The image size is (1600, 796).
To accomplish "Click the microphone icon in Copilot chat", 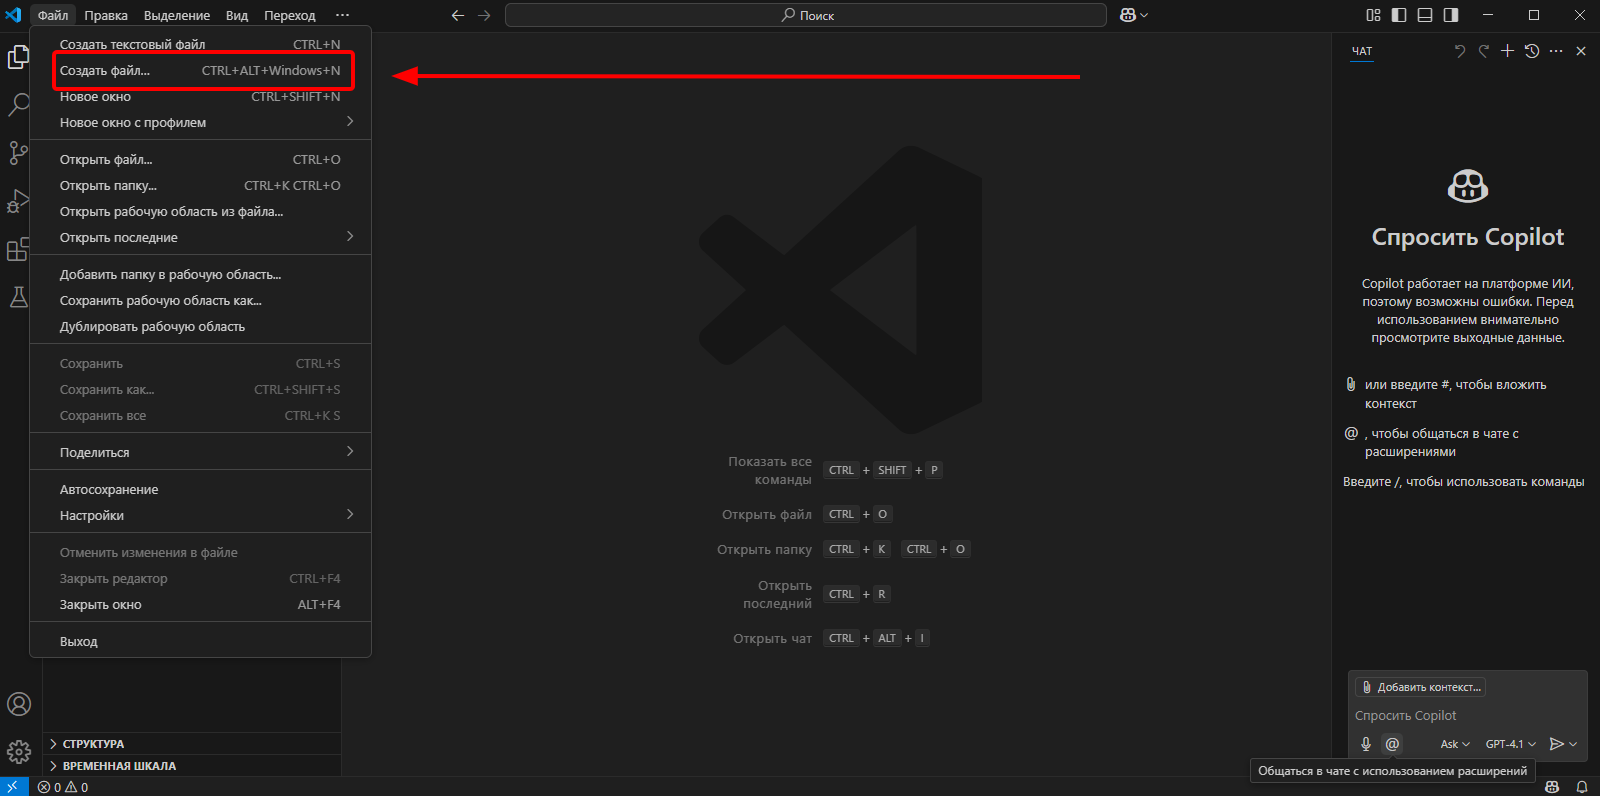I will [x=1366, y=744].
